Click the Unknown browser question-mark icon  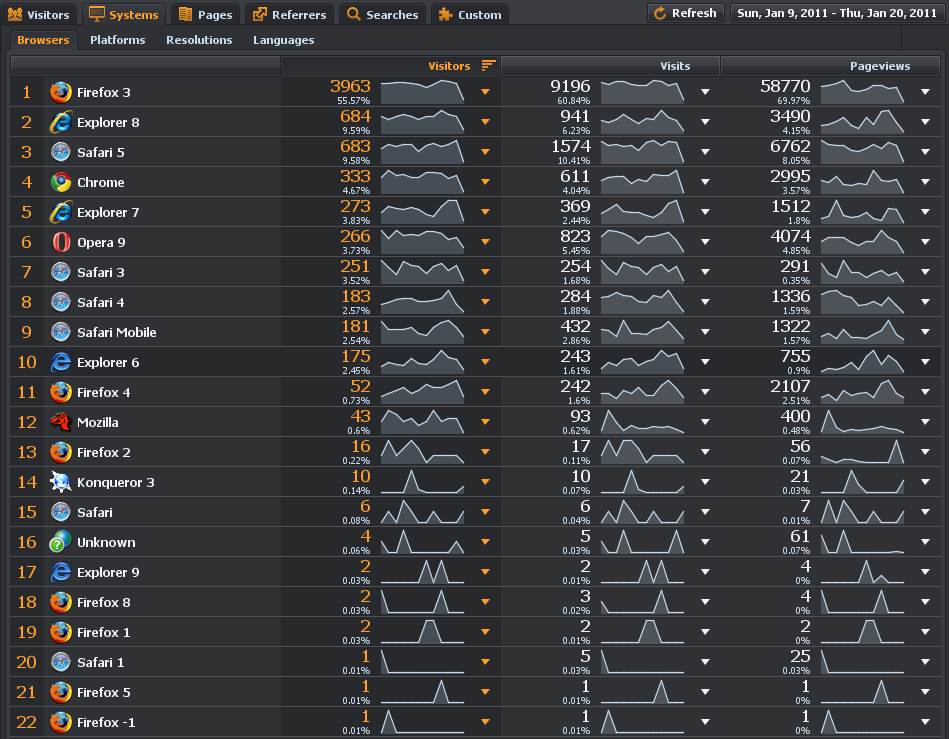[61, 542]
